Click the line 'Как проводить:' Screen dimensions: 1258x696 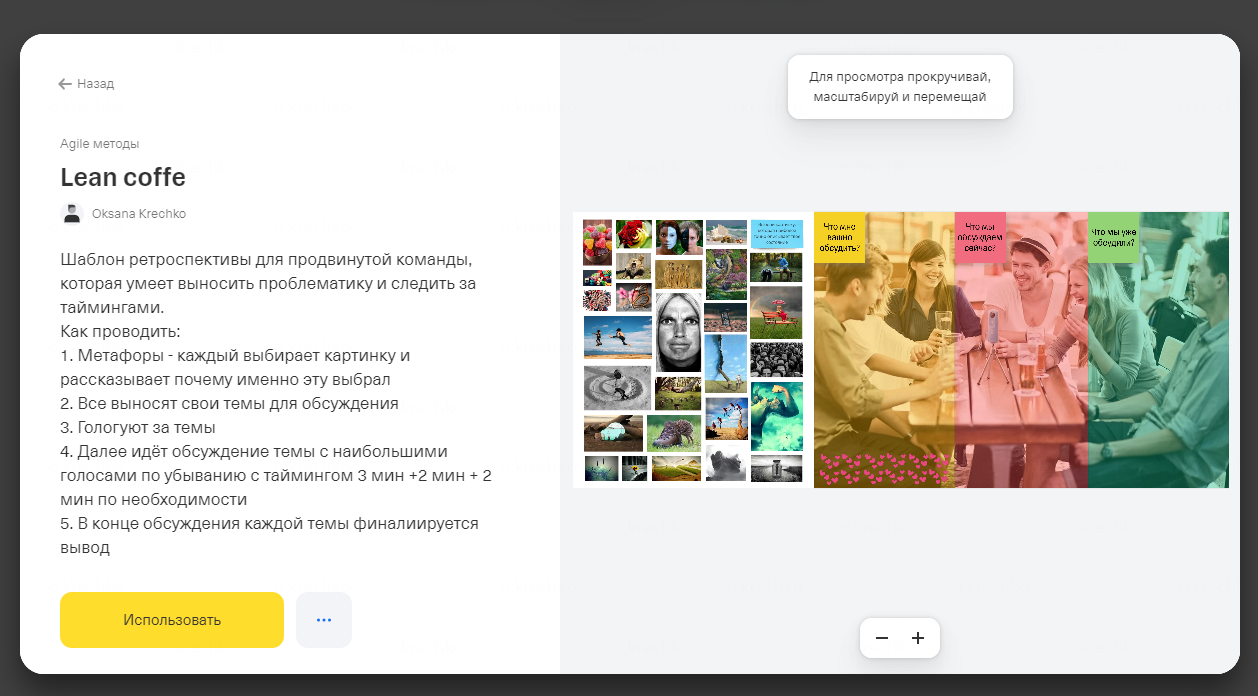coord(120,331)
